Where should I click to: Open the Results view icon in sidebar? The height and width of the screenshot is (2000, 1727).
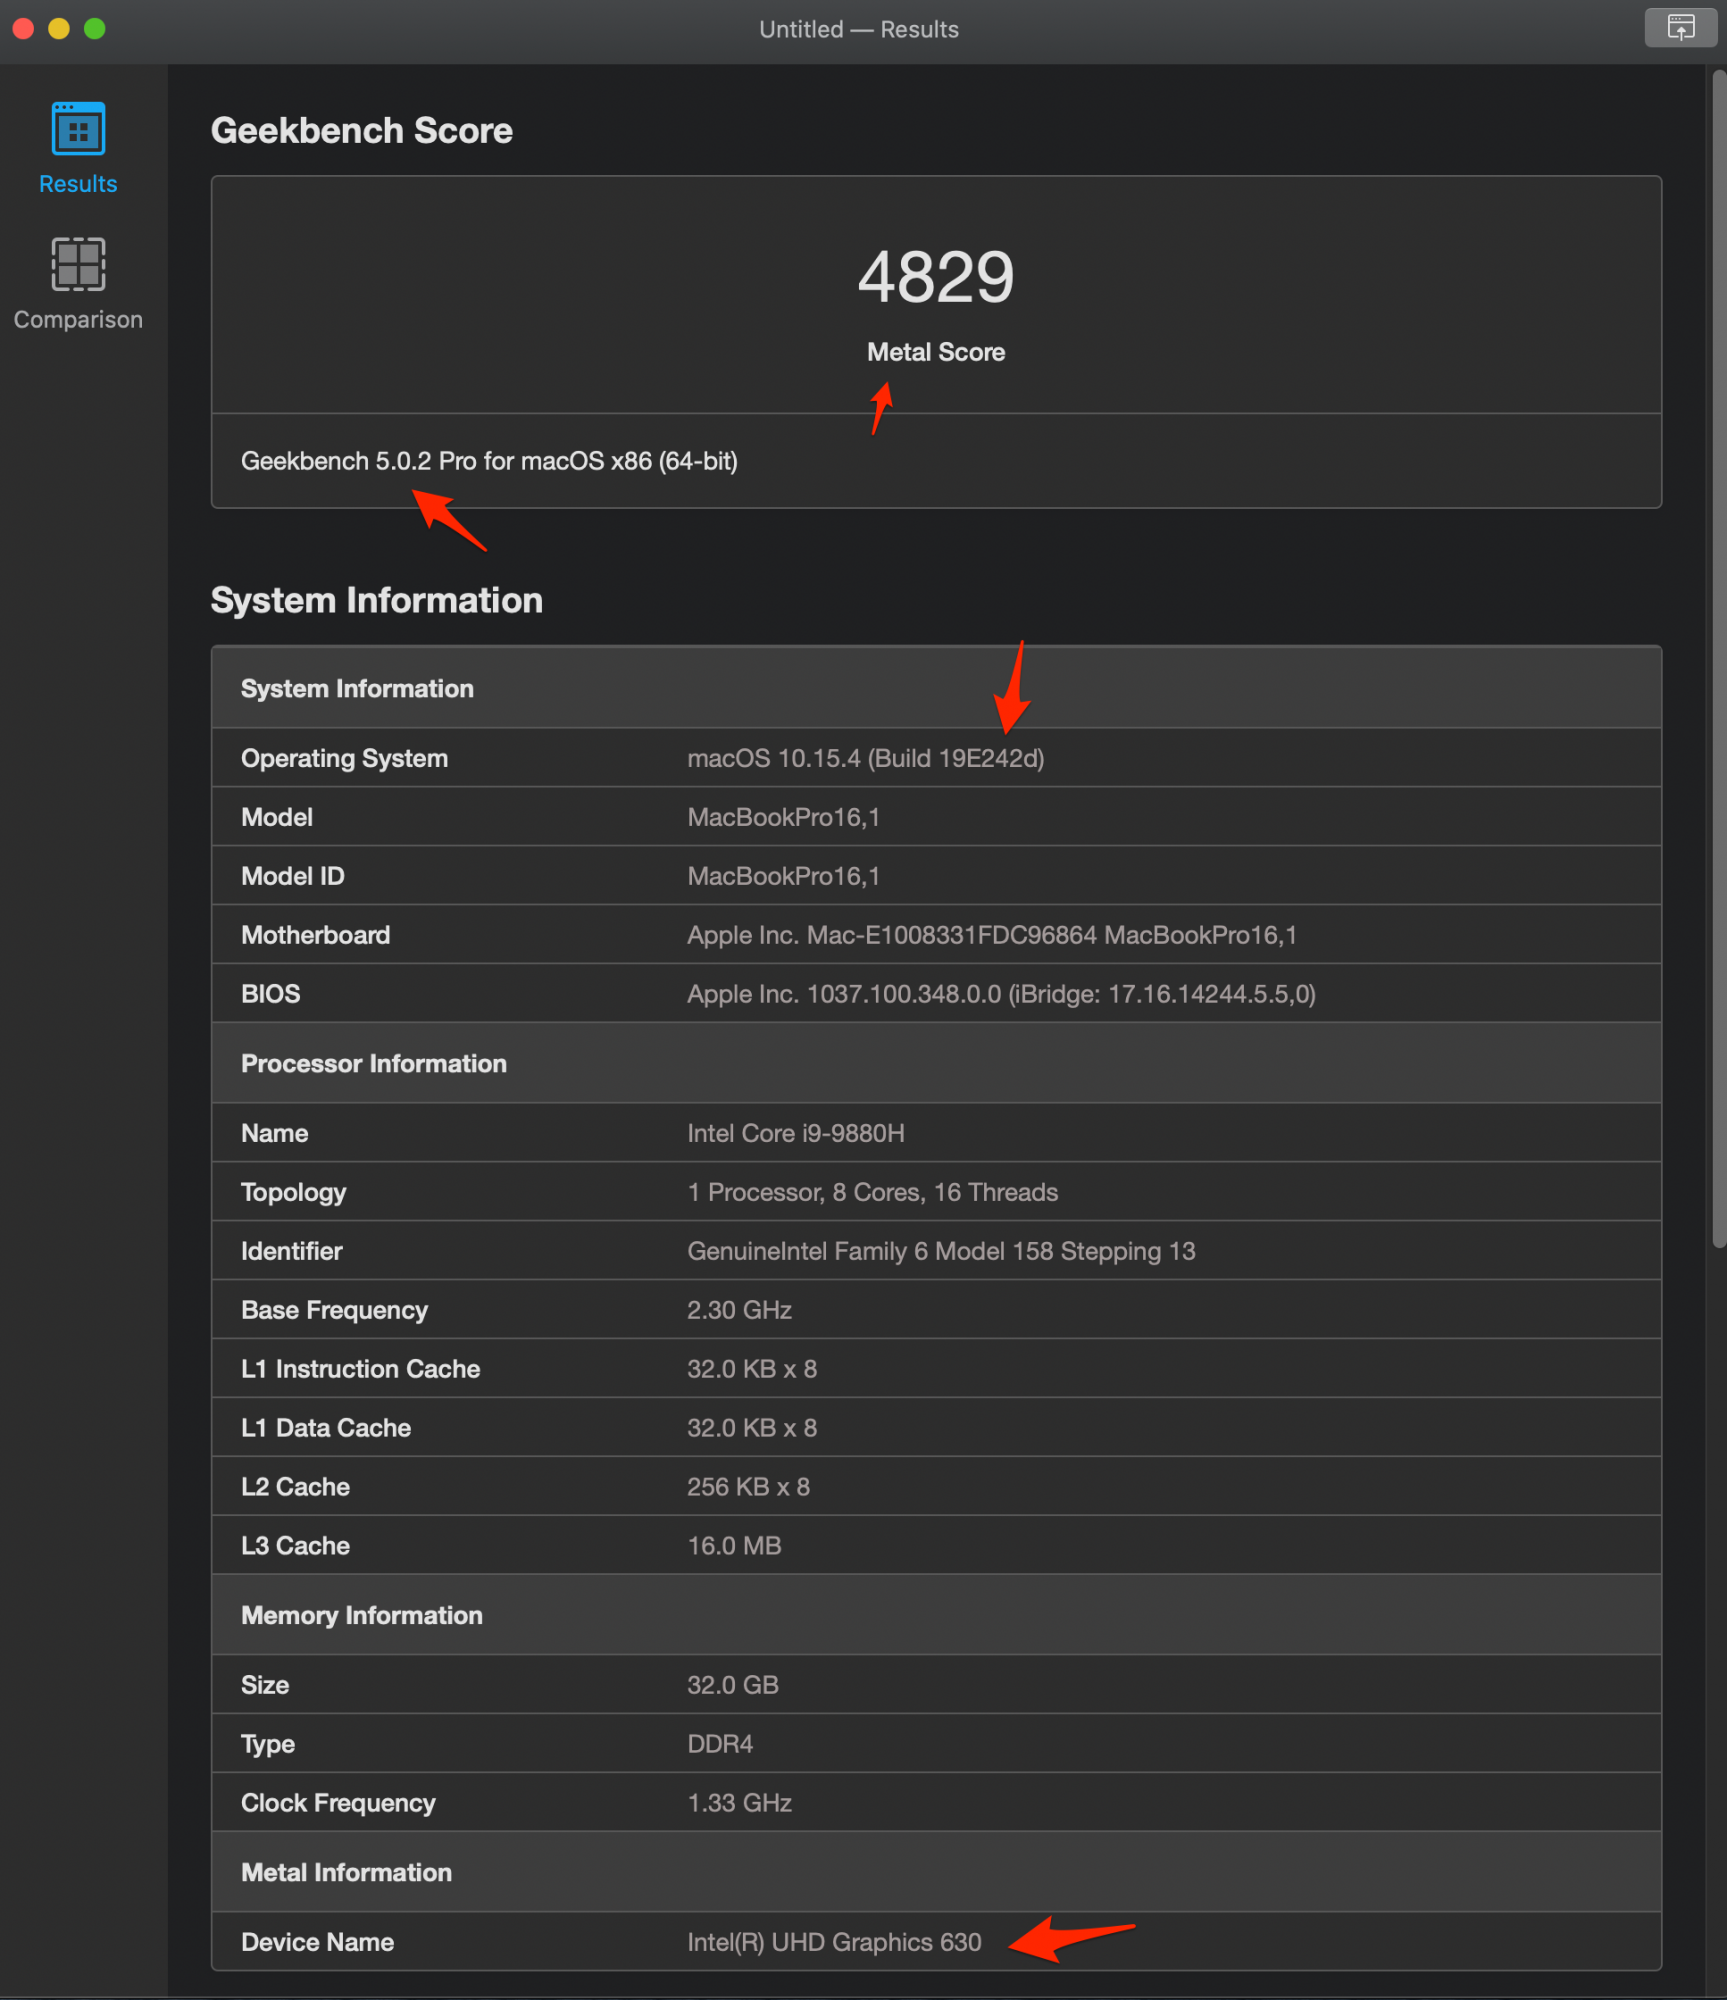(78, 129)
